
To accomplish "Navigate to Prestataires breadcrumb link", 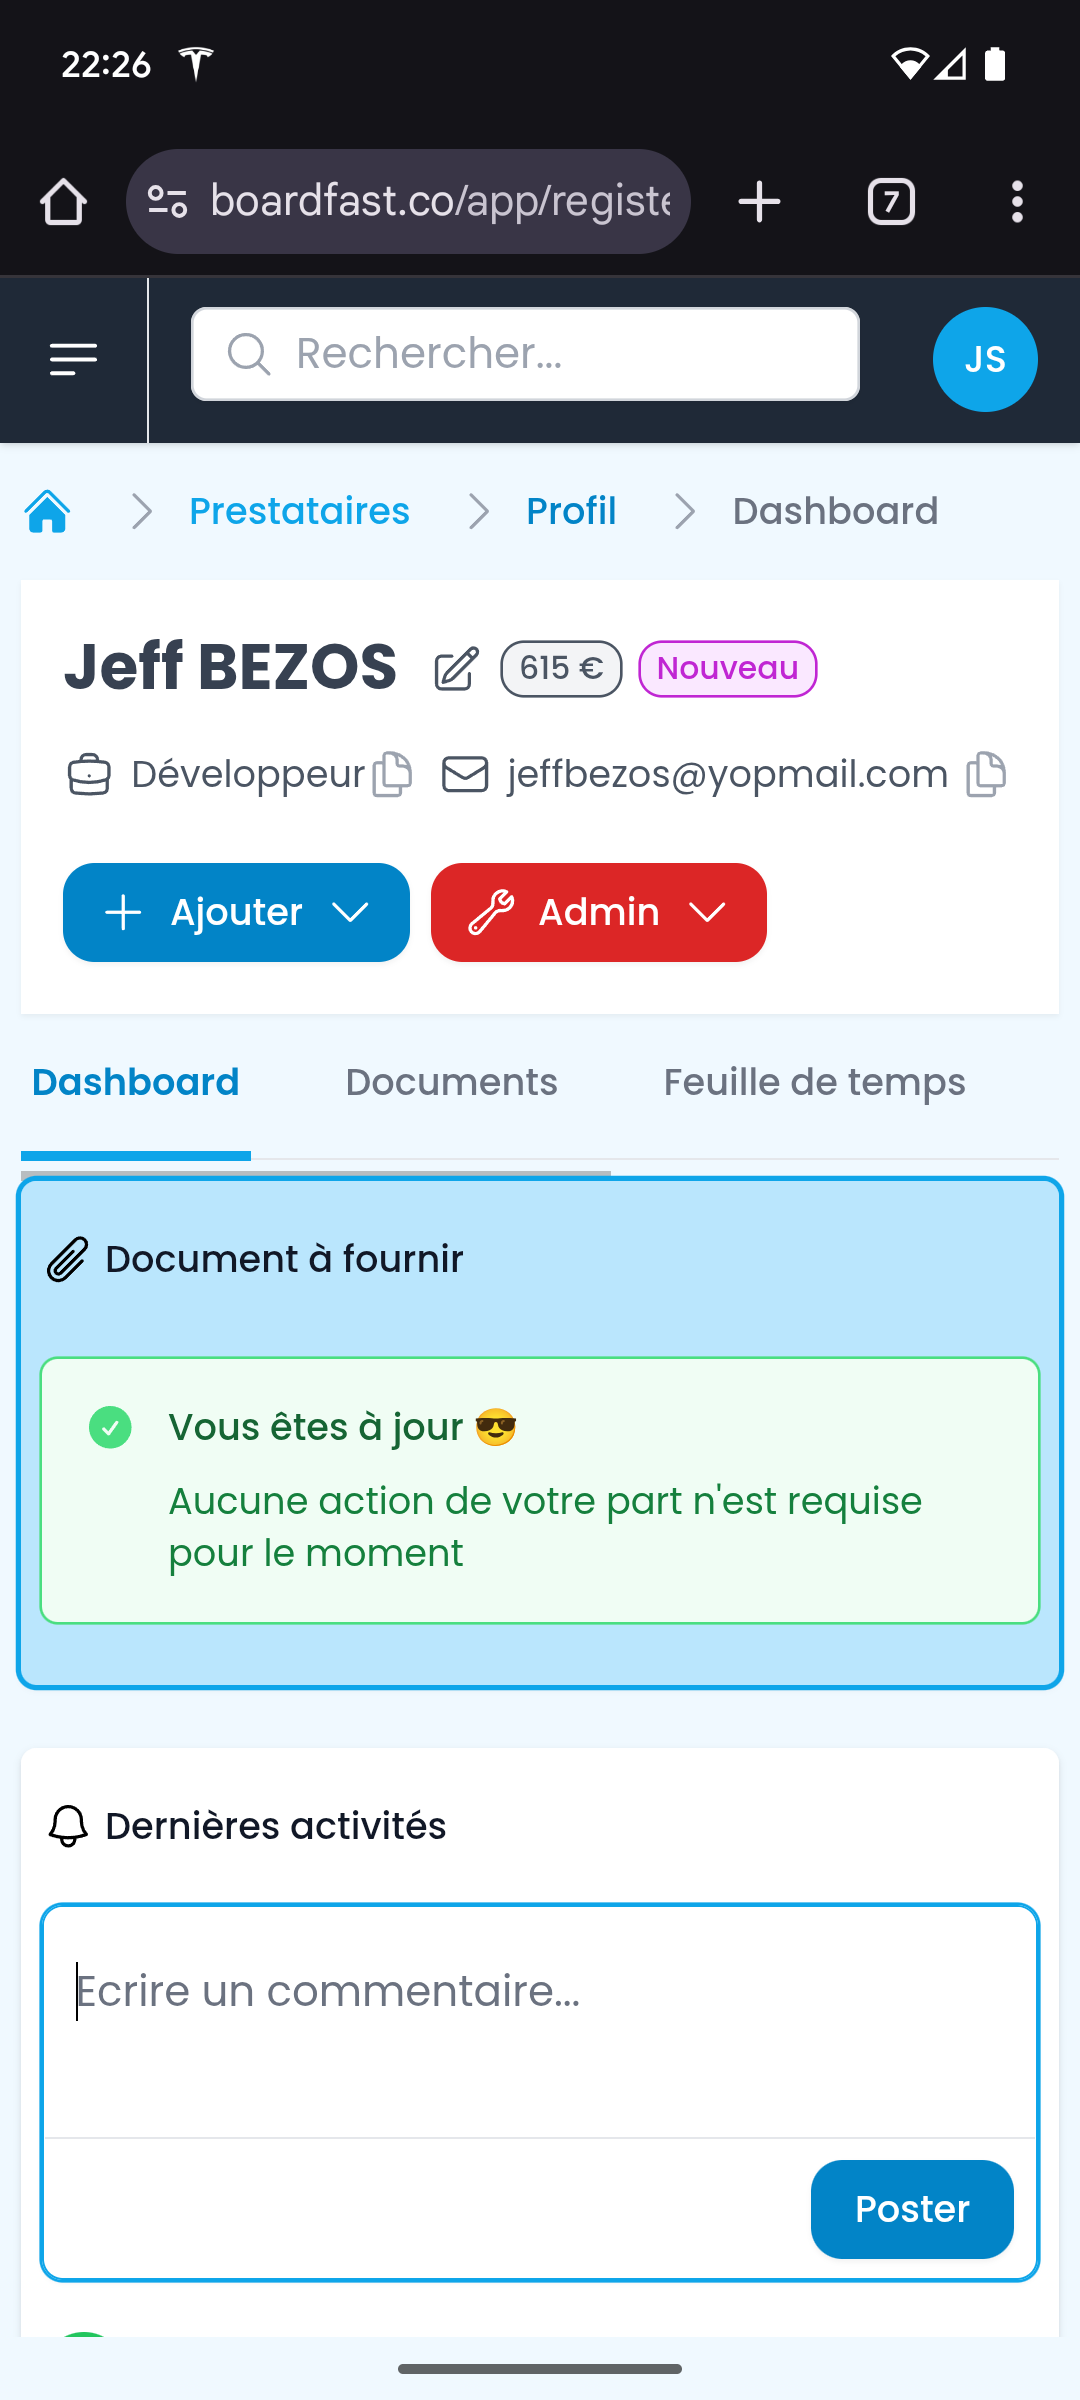I will (x=299, y=511).
